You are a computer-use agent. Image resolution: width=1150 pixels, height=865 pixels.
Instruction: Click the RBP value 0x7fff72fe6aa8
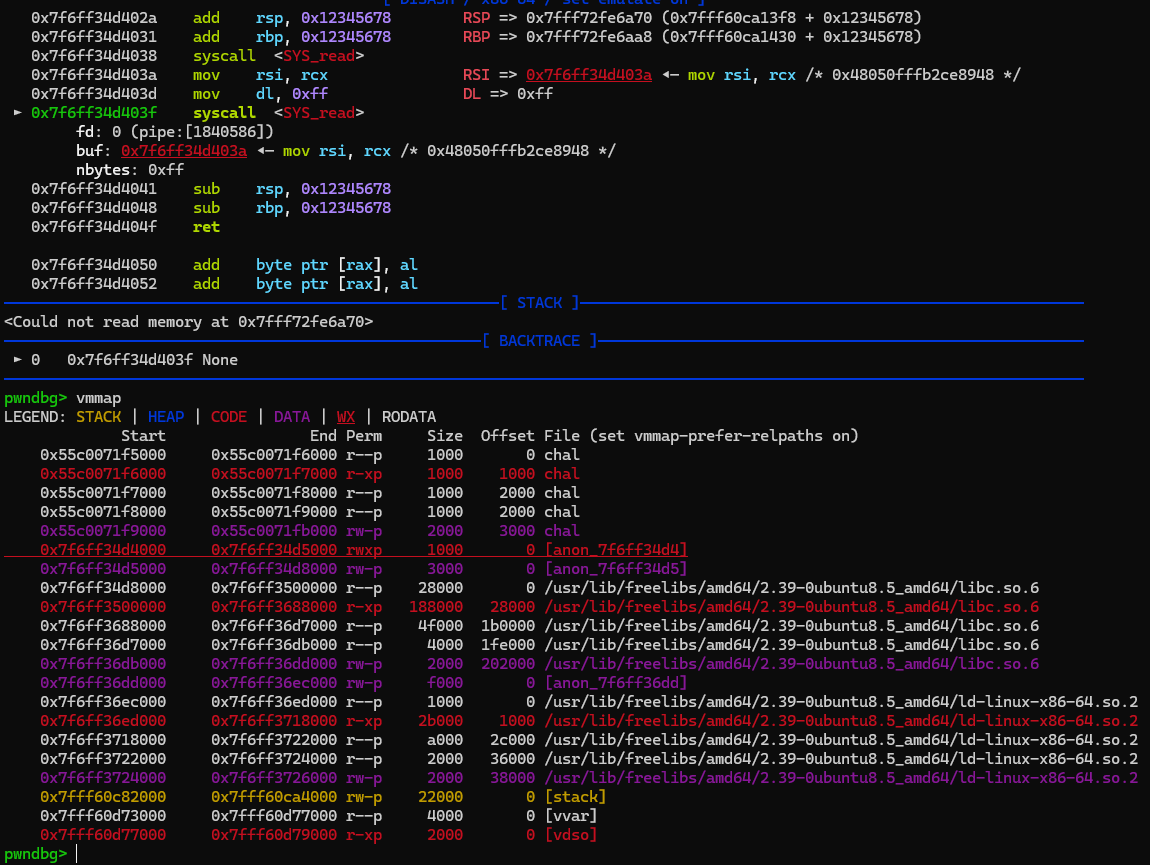coord(588,37)
